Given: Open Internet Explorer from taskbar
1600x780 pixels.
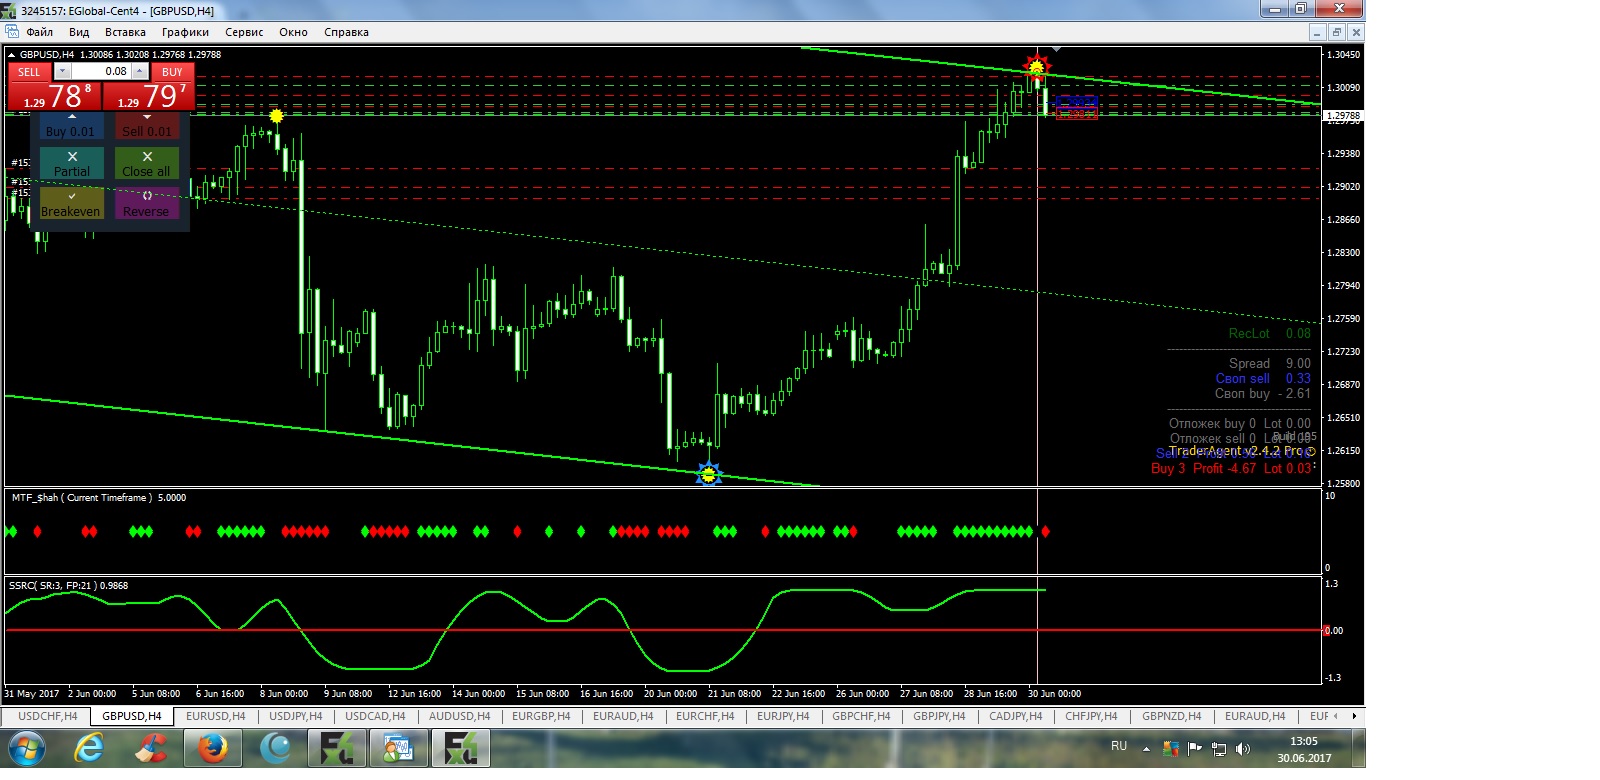Looking at the screenshot, I should [89, 748].
